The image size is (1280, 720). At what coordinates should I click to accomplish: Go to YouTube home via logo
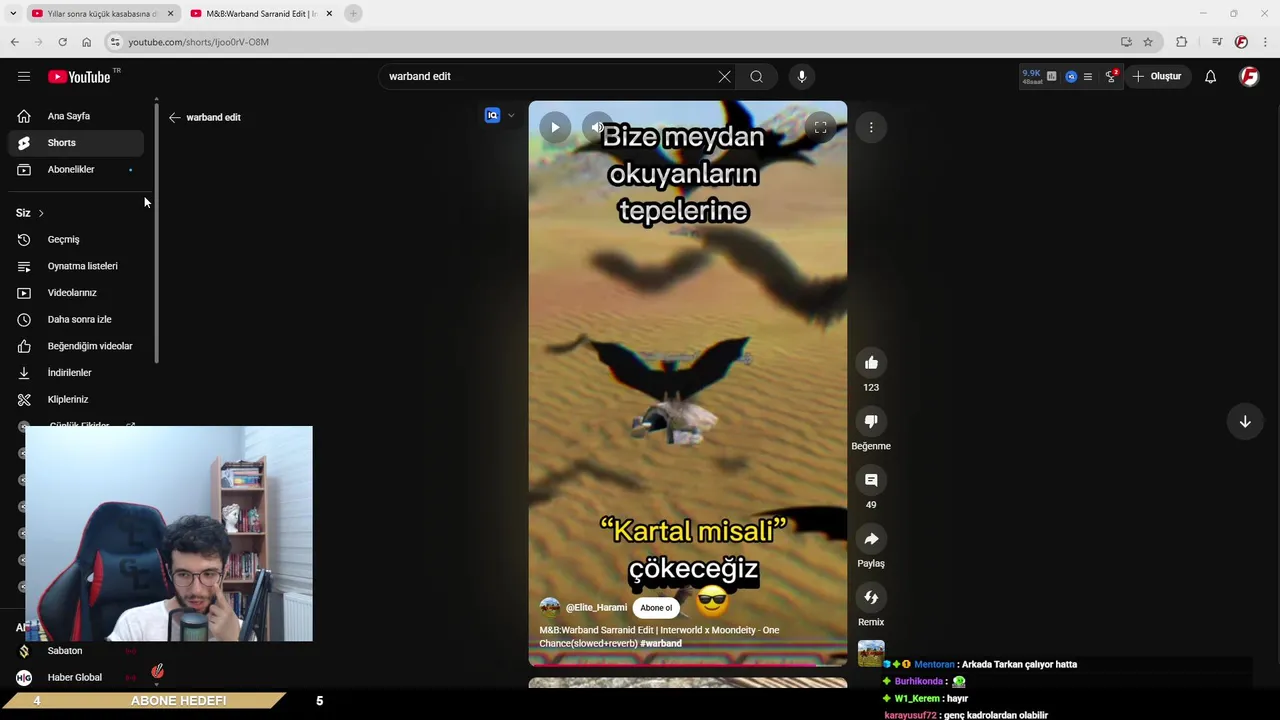point(79,77)
